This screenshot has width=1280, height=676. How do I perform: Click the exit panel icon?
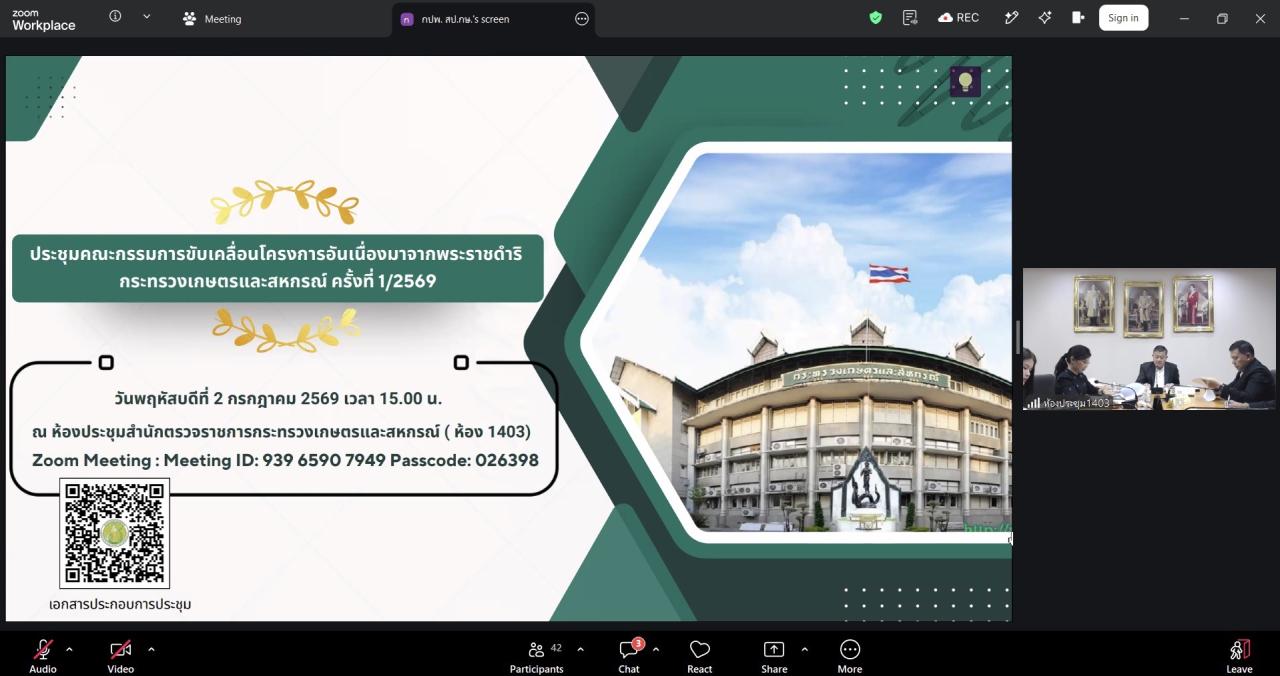click(x=1077, y=18)
